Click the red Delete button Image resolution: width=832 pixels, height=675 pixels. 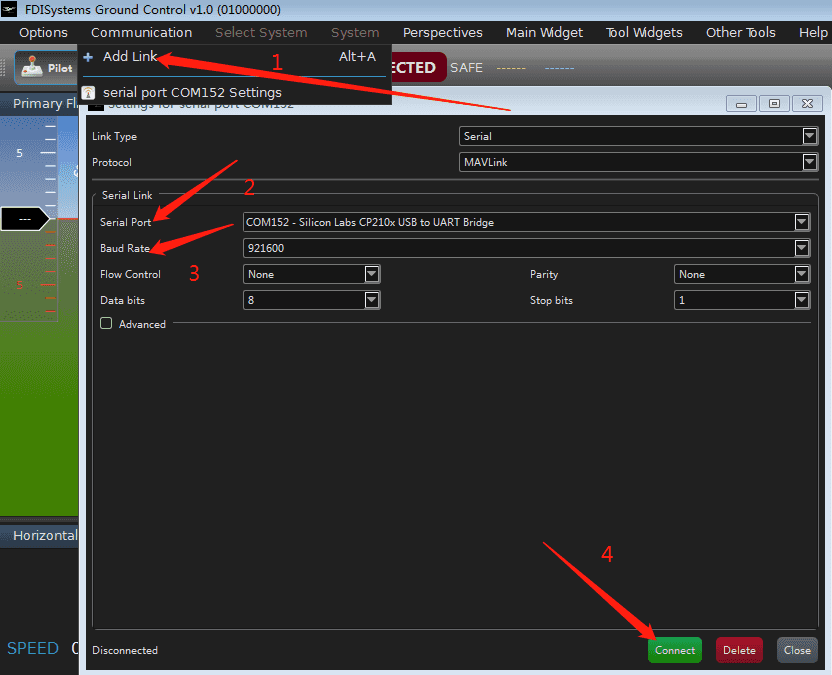click(739, 650)
